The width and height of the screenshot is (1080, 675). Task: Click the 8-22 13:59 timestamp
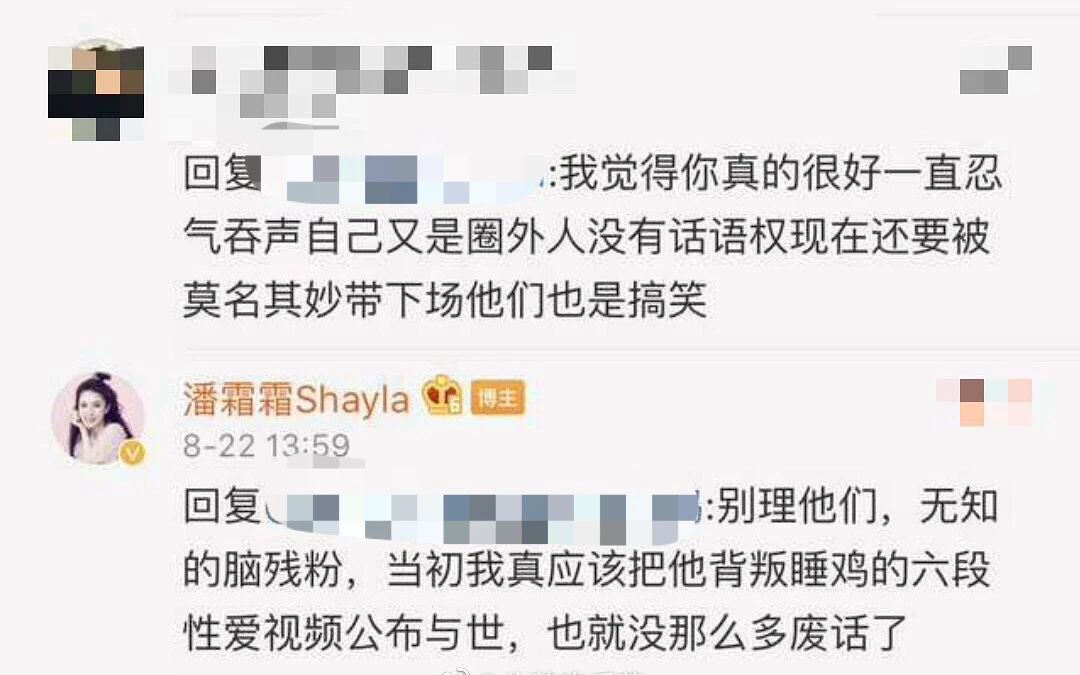pos(267,446)
